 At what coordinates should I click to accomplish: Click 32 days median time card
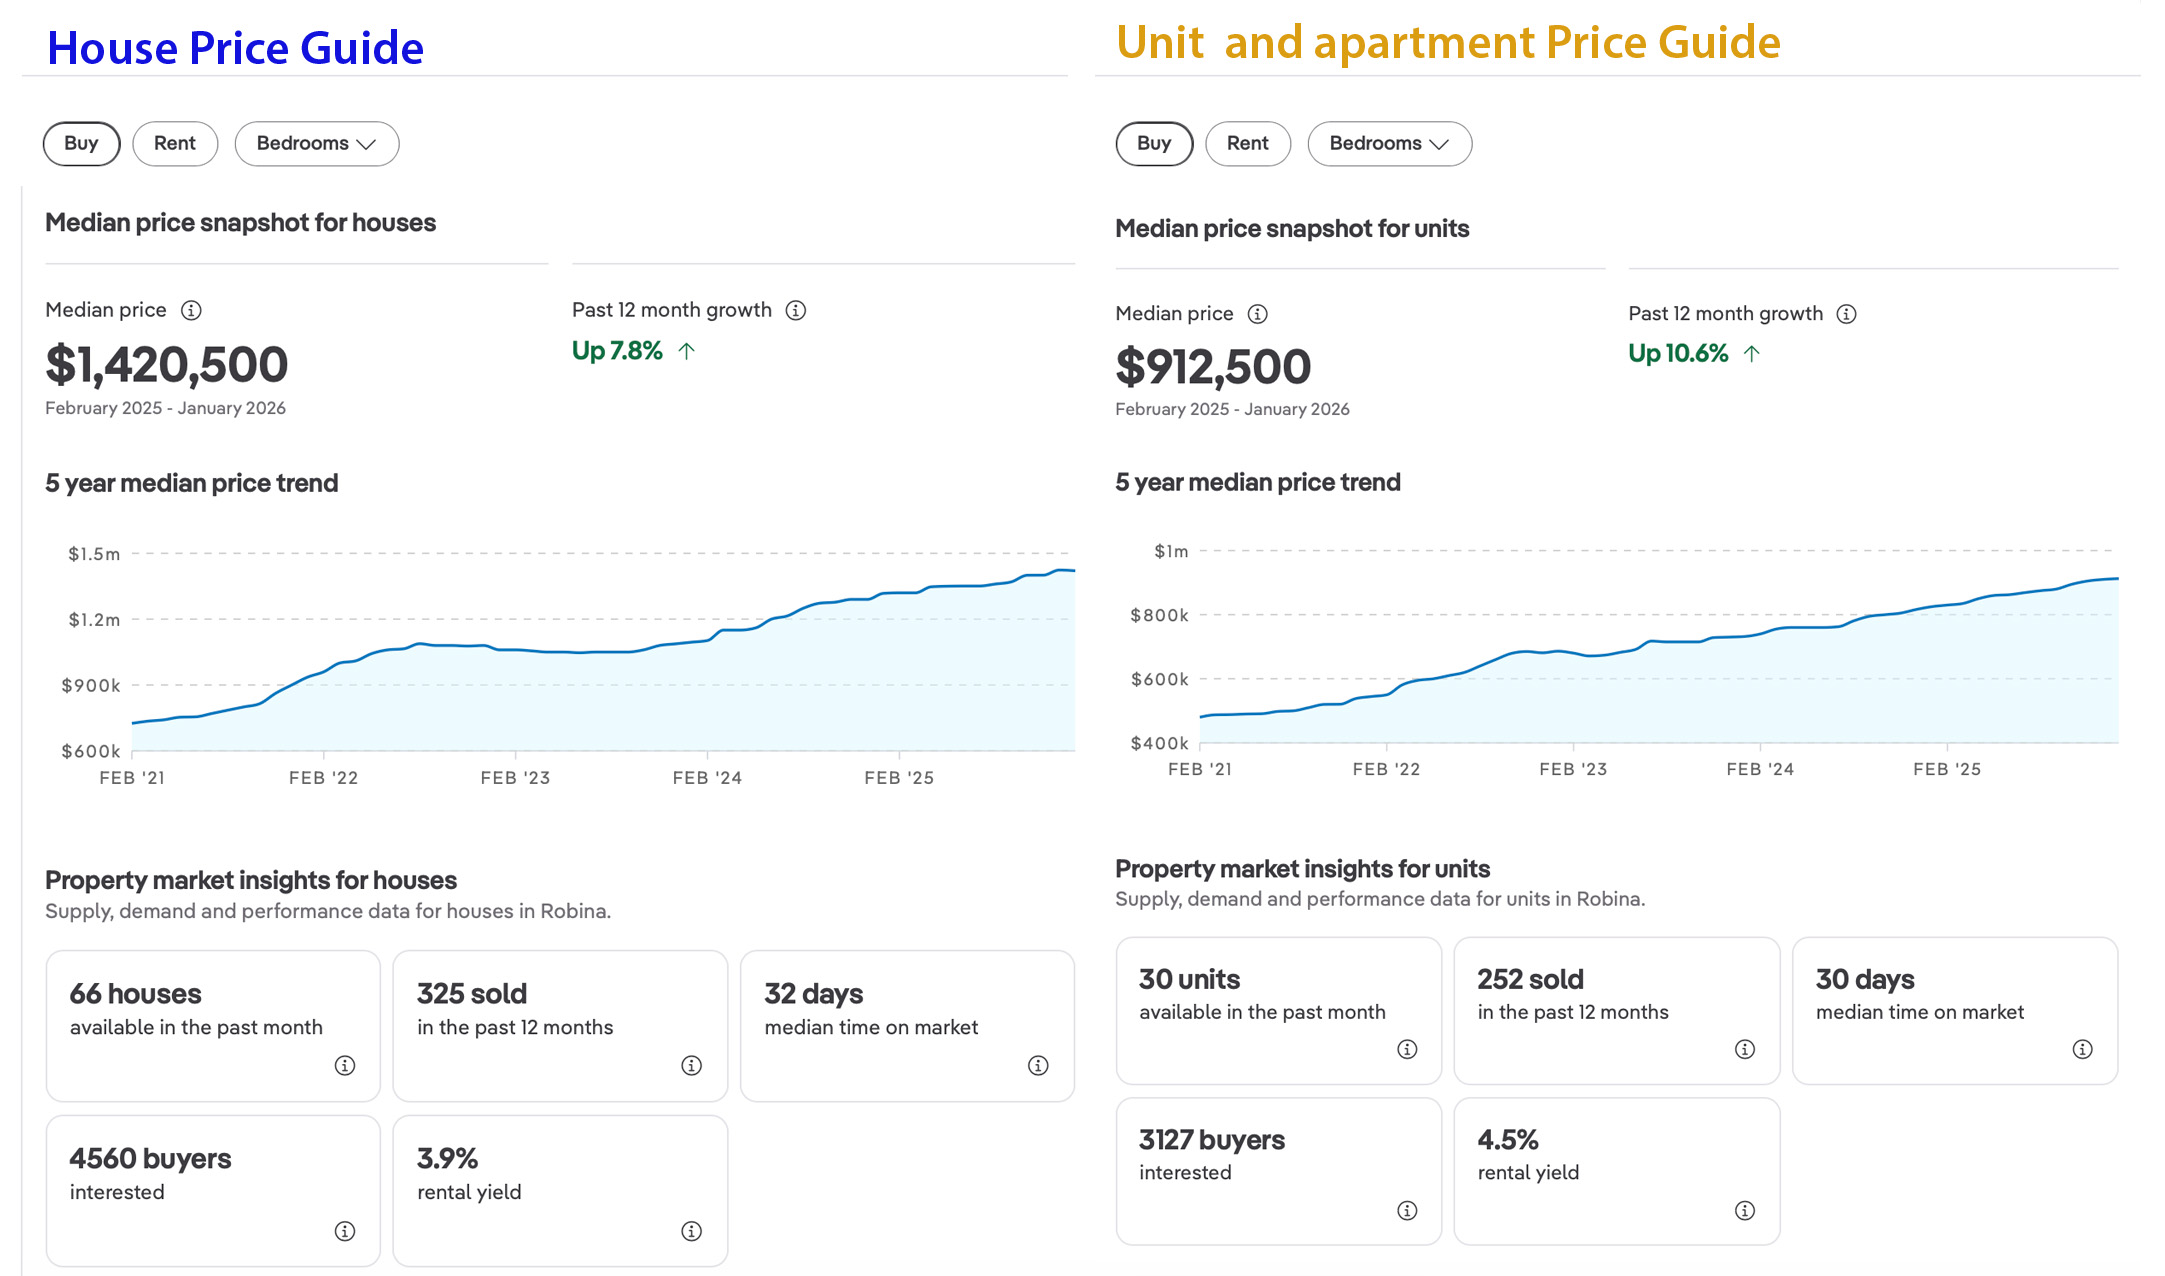point(907,1025)
